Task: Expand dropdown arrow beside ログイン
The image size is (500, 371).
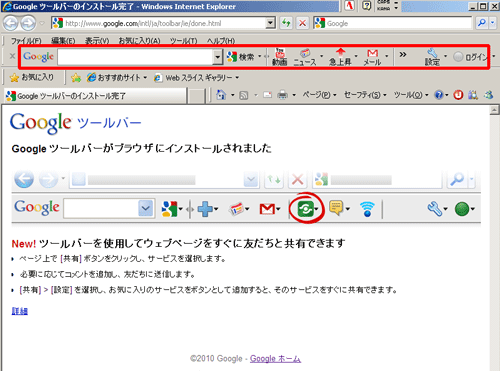Action: (x=494, y=56)
